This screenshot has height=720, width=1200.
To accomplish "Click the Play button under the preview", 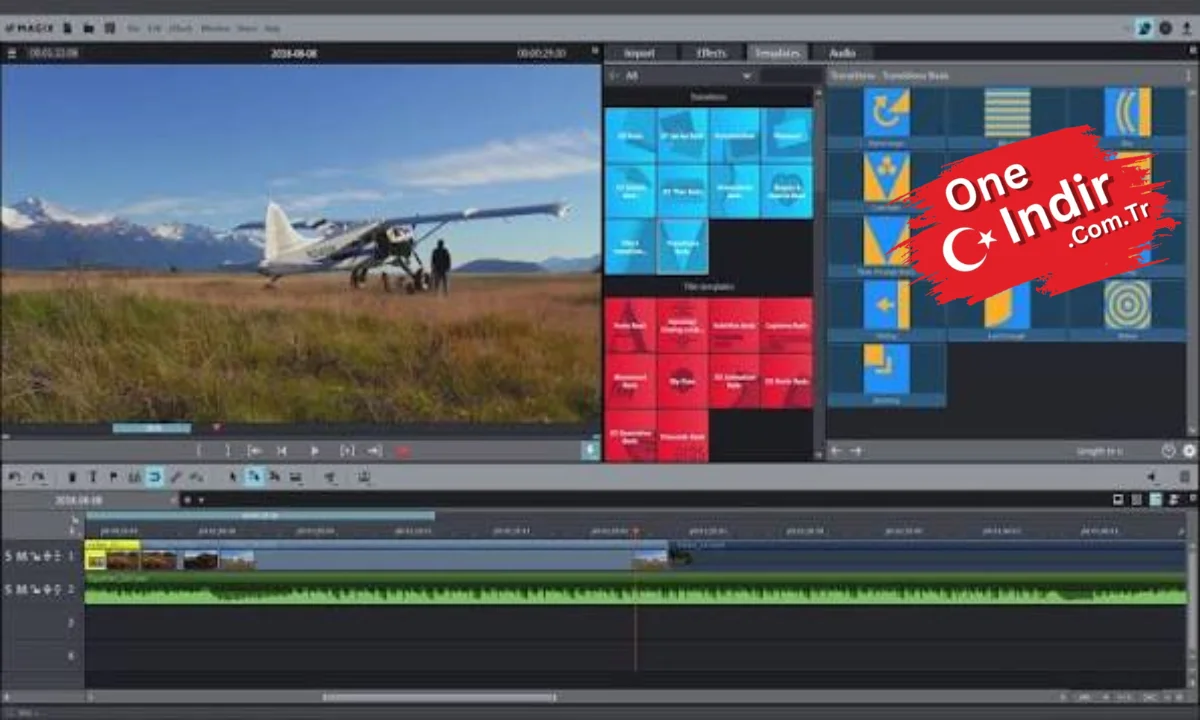I will point(314,451).
